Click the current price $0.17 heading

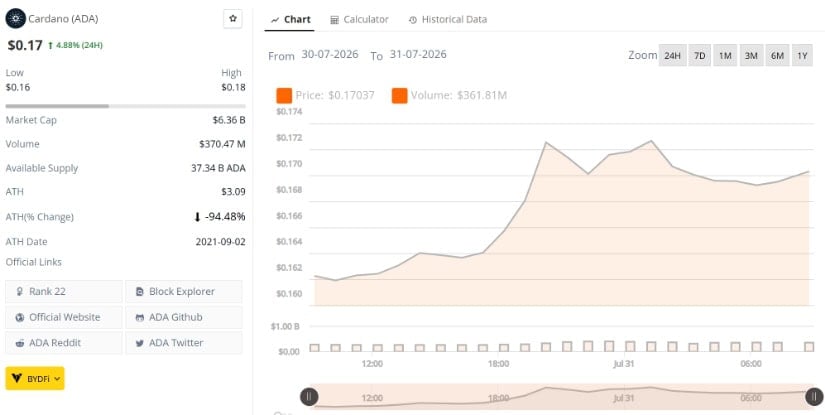[25, 45]
